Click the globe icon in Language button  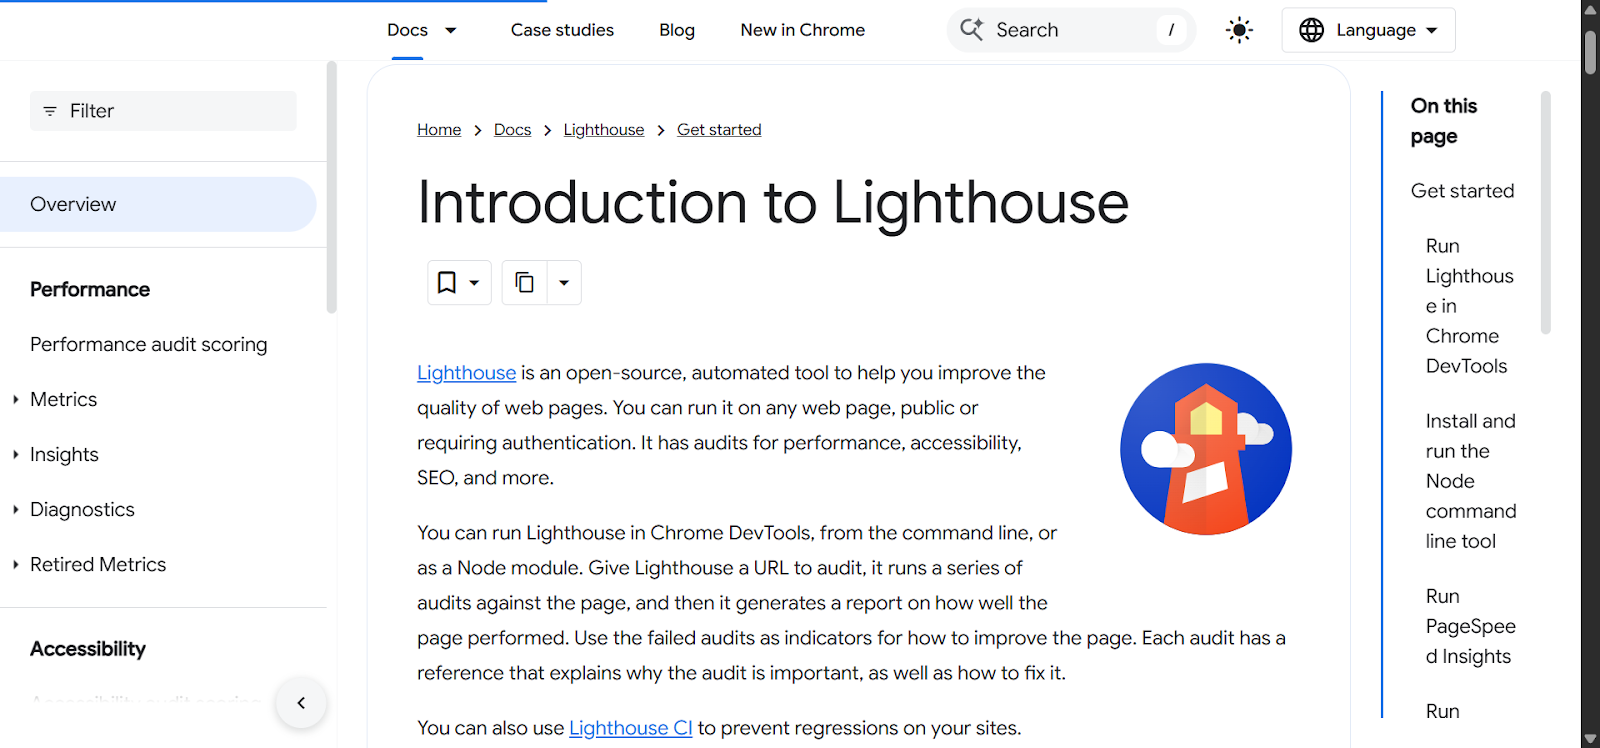(x=1311, y=30)
